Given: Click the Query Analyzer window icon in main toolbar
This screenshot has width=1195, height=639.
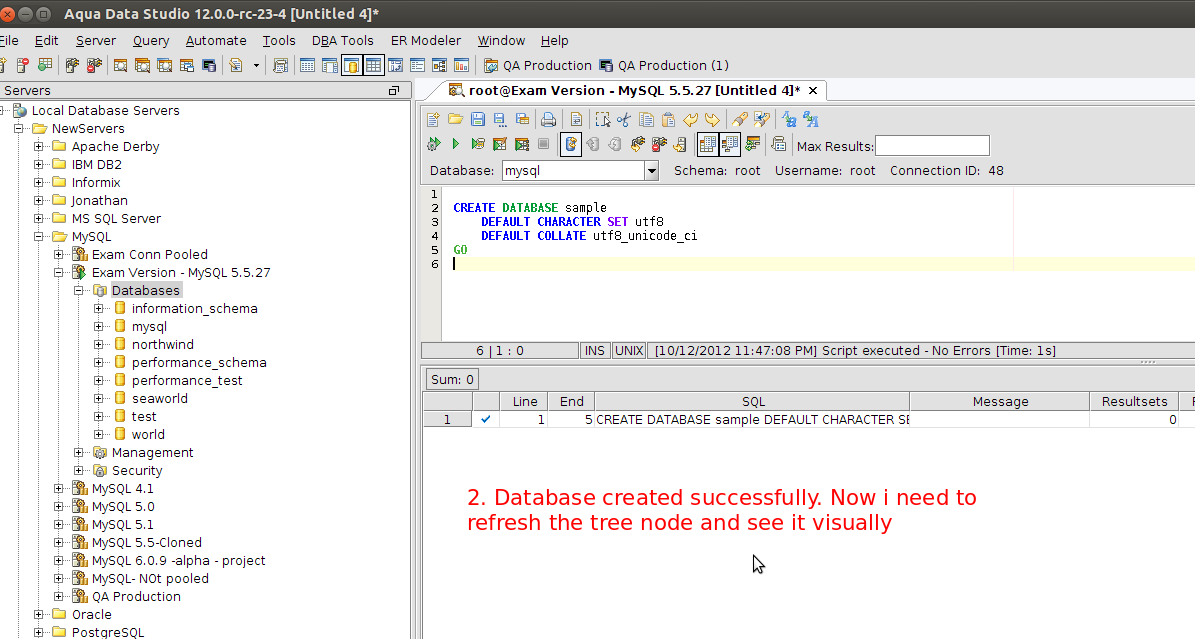Looking at the screenshot, I should coord(120,66).
